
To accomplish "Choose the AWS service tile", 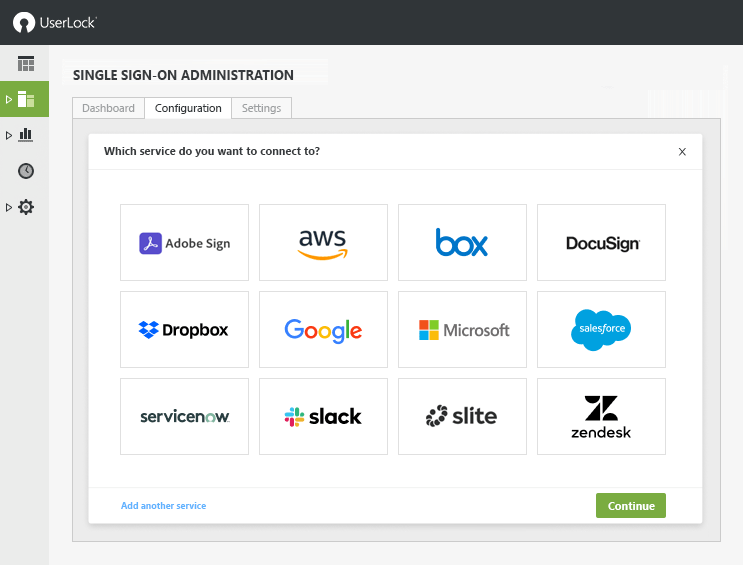I will pos(323,243).
